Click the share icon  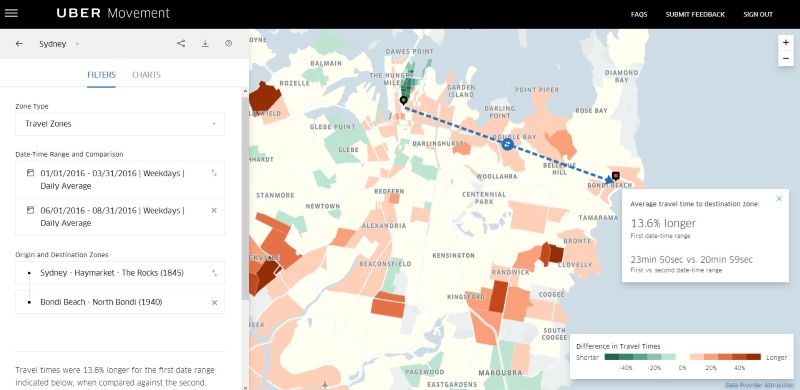(181, 44)
